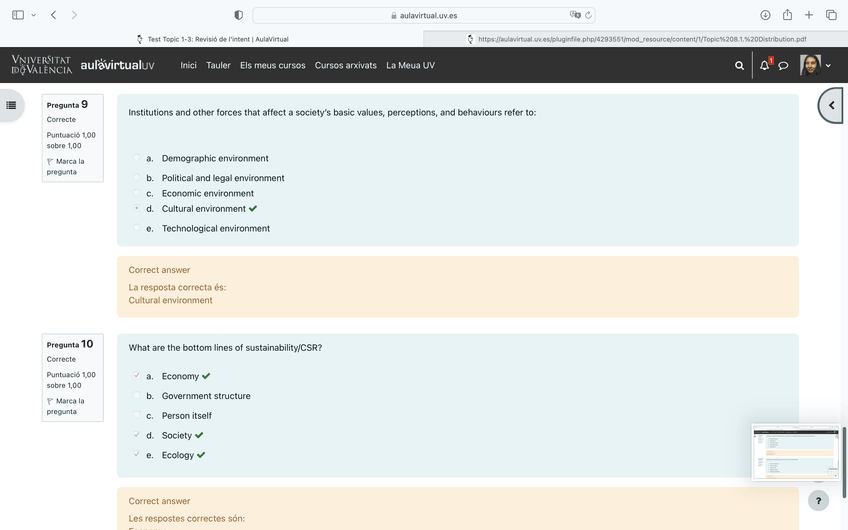Open the course index drawer icon
The height and width of the screenshot is (530, 848).
11,105
